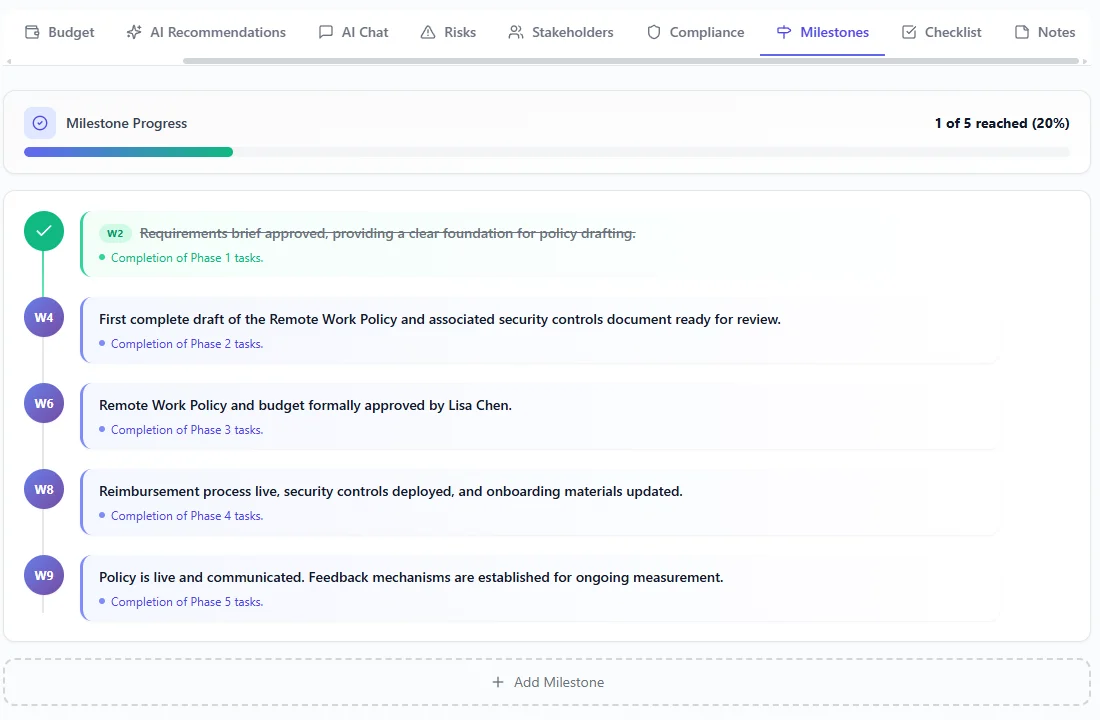This screenshot has width=1100, height=720.
Task: Uncheck the completed green W2 milestone checkmark
Action: pyautogui.click(x=44, y=231)
